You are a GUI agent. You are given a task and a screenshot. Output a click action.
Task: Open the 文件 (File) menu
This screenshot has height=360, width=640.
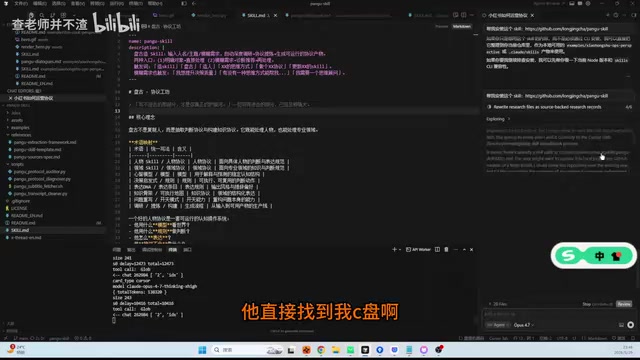20,3
